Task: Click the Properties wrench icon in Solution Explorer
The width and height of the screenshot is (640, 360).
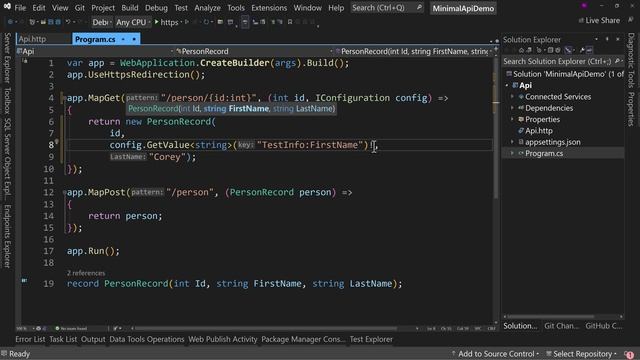Action: click(x=581, y=50)
